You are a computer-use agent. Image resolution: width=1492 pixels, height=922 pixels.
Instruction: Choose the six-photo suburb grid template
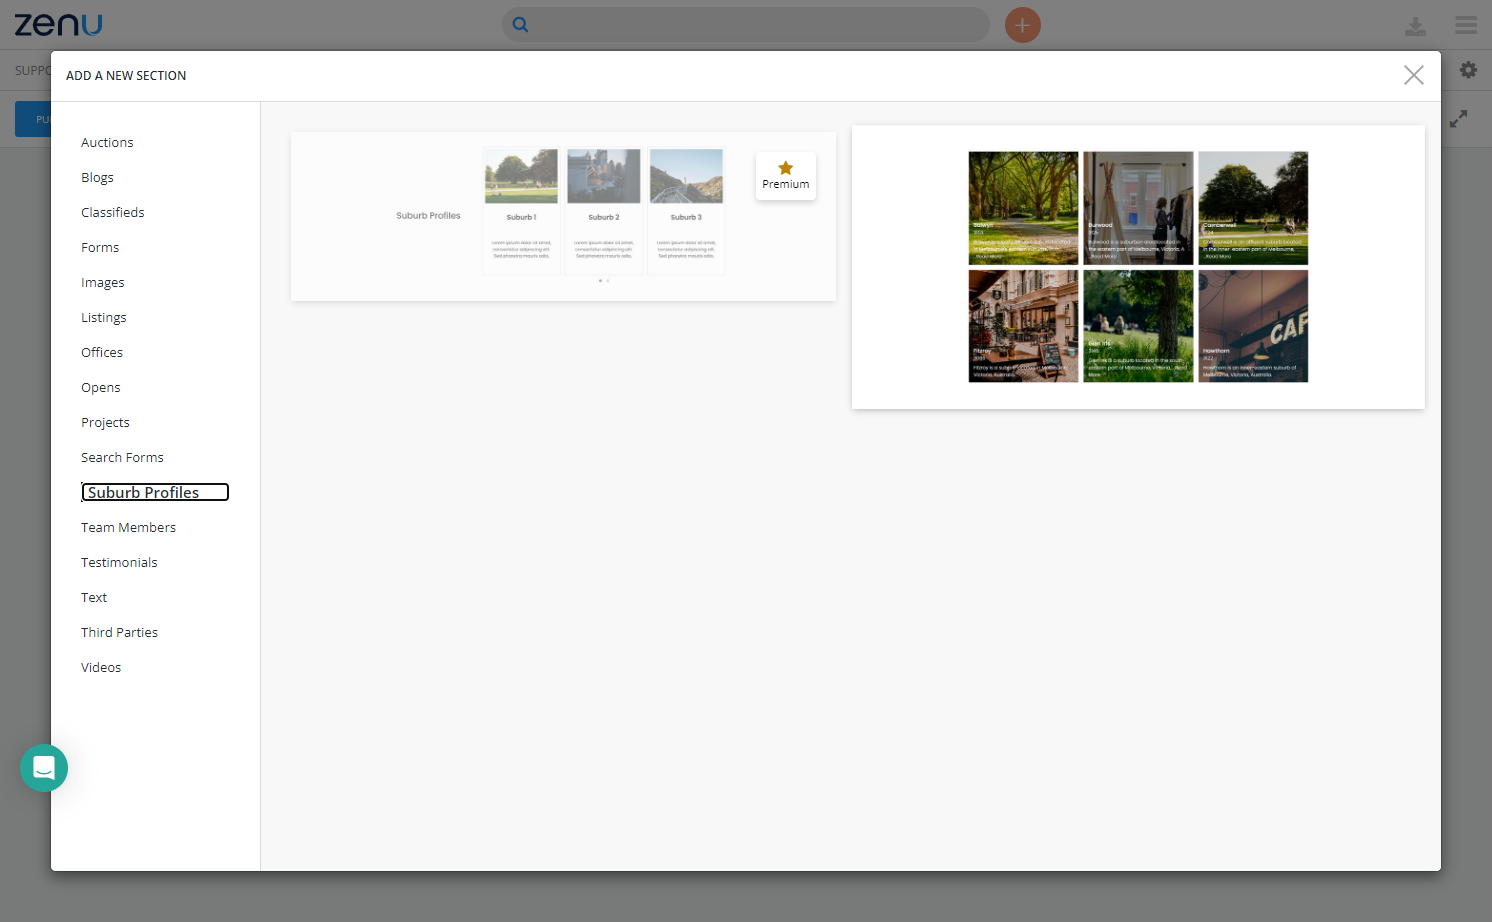coord(1138,267)
